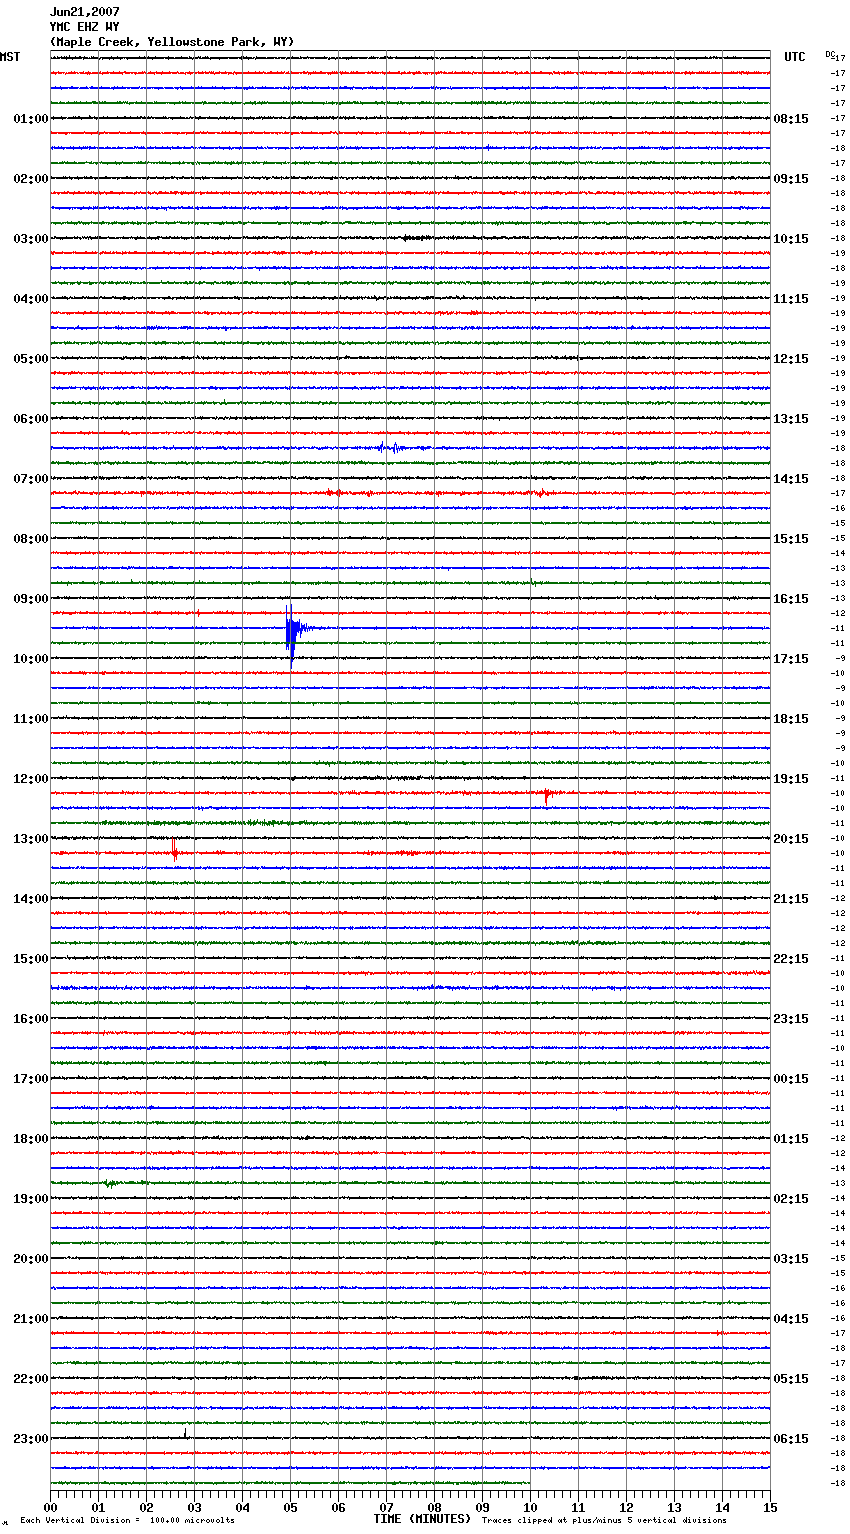Select the 15:00 MST hour label
Viewport: 850px width, 1534px height.
pyautogui.click(x=31, y=959)
